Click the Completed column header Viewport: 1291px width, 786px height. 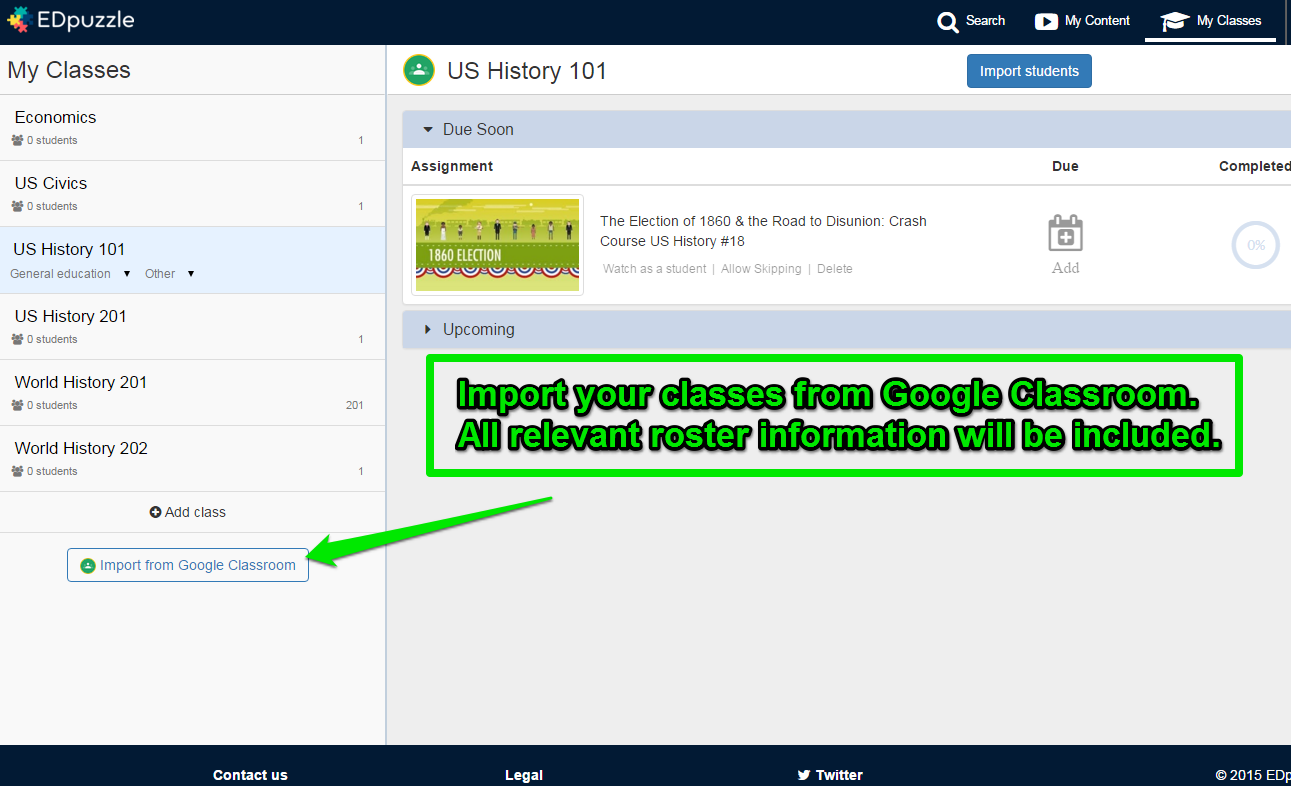coord(1255,166)
